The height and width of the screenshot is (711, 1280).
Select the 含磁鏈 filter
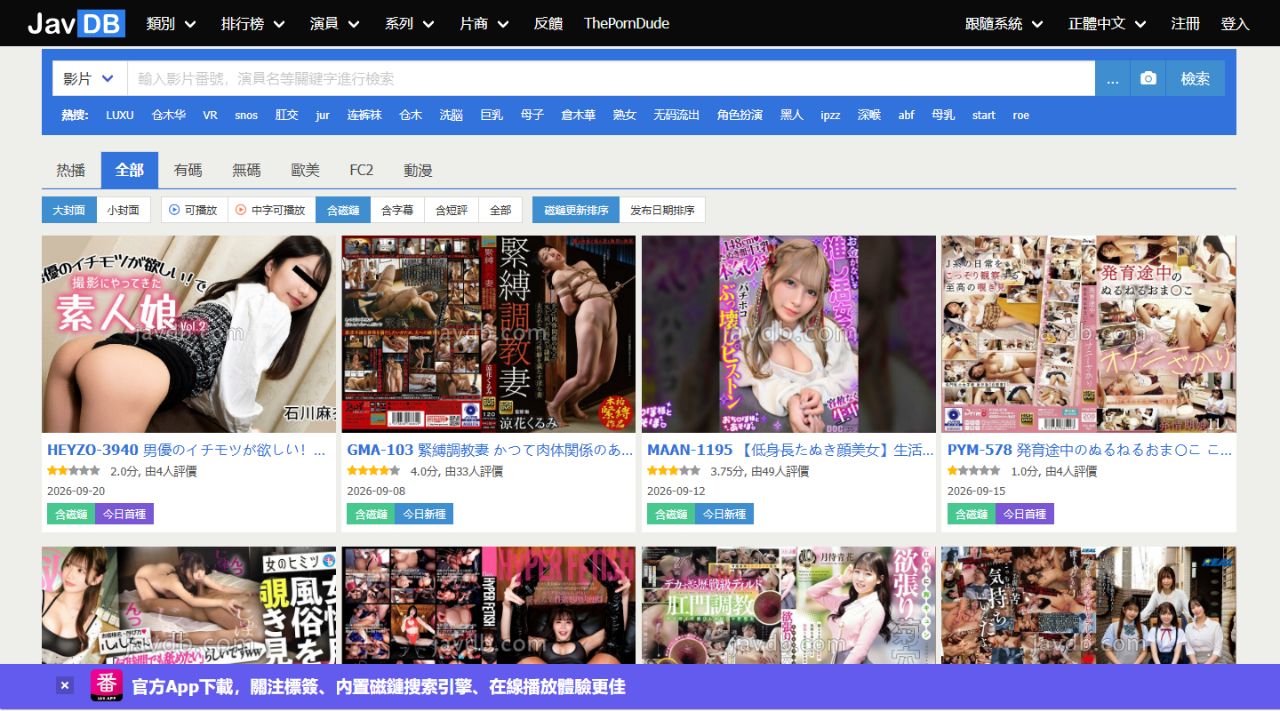tap(343, 210)
